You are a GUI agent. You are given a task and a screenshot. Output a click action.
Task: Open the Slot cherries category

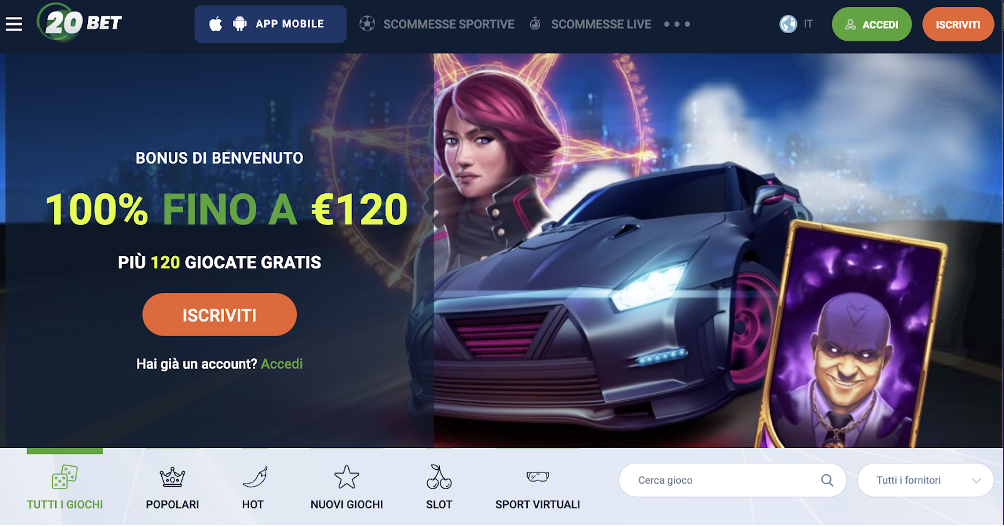439,488
